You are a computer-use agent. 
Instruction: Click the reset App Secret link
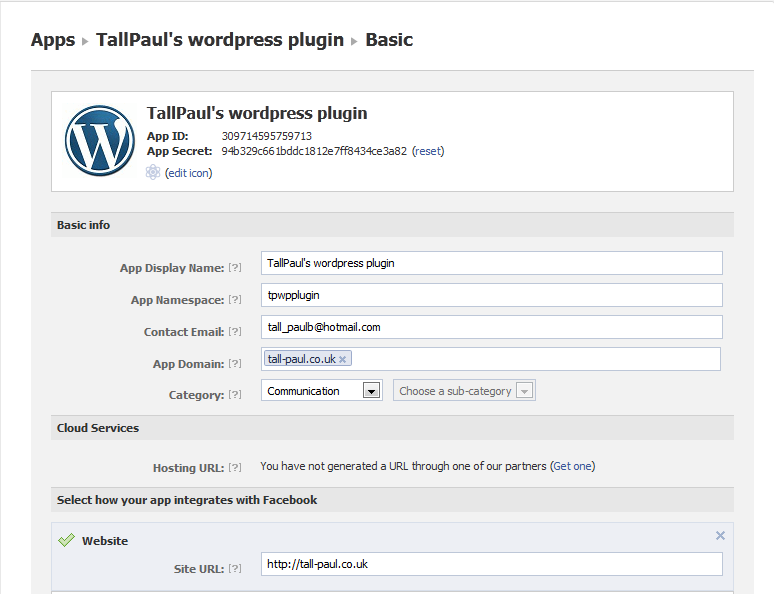tap(428, 151)
